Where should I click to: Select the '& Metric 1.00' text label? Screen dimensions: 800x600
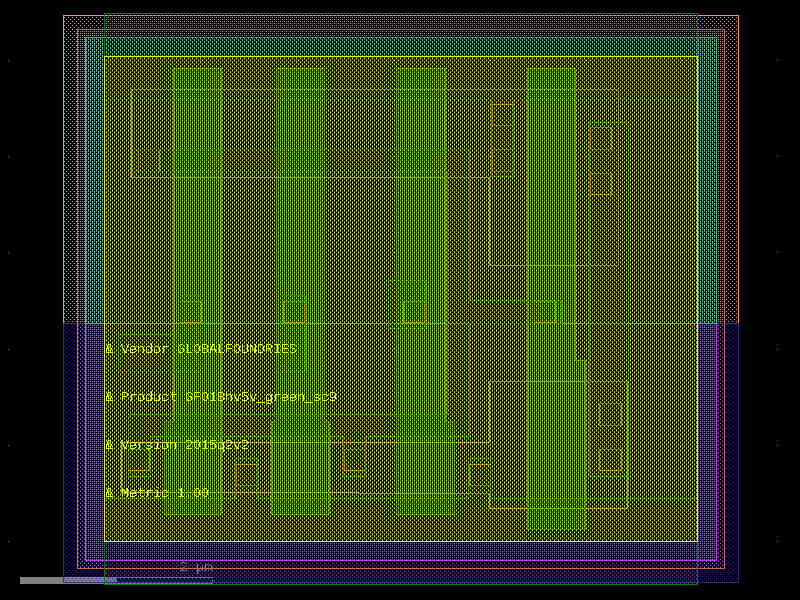click(x=157, y=493)
